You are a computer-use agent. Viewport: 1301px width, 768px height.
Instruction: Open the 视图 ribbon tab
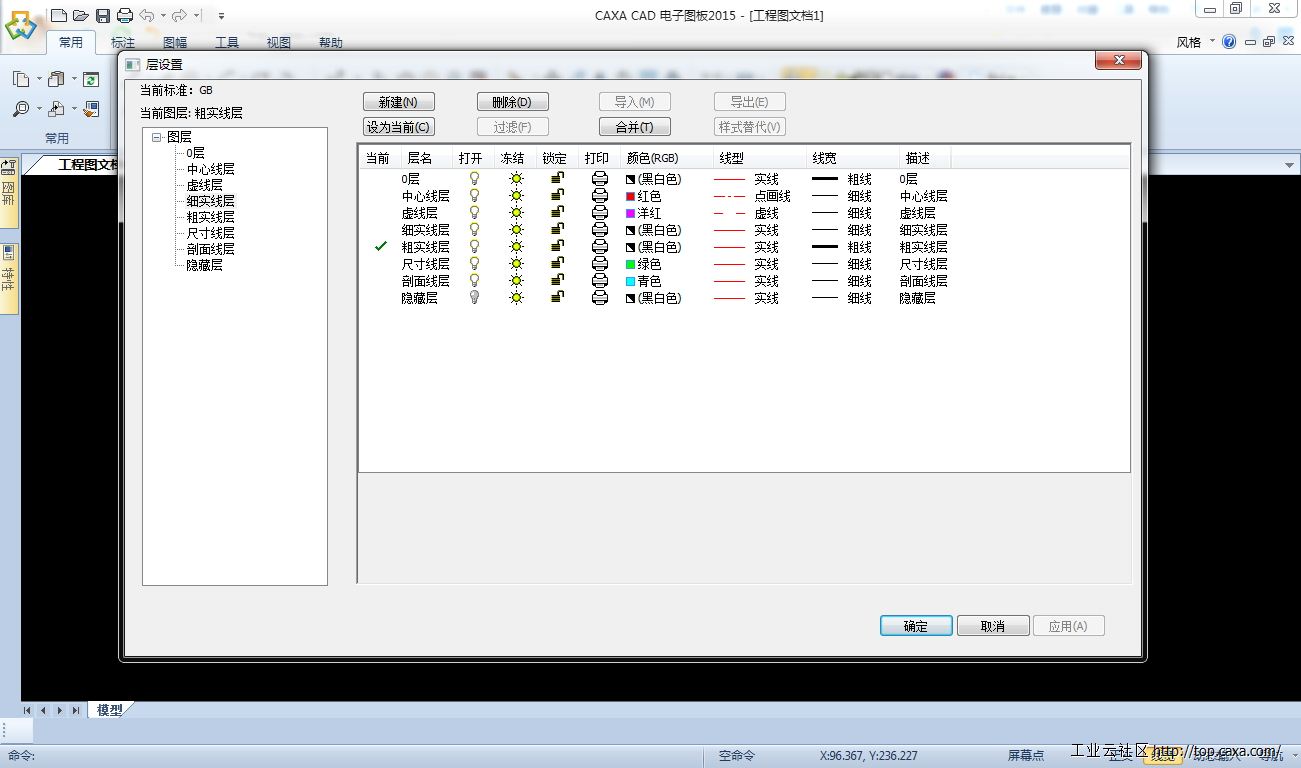(278, 43)
